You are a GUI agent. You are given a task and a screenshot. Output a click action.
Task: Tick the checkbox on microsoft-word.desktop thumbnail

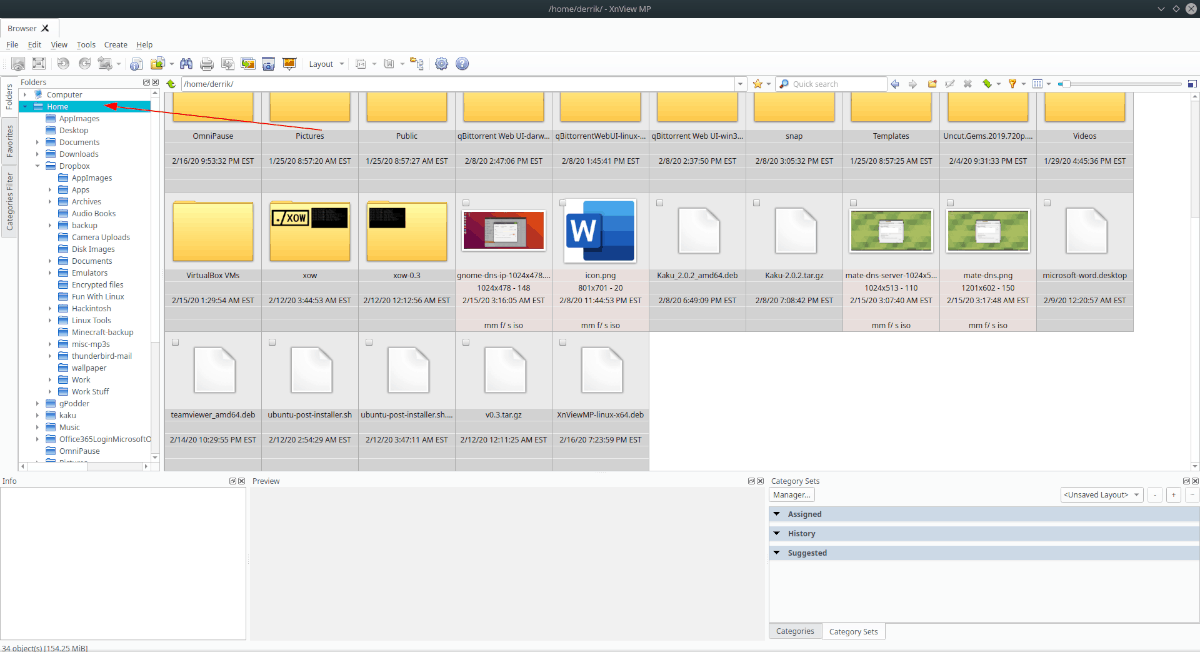(1047, 202)
